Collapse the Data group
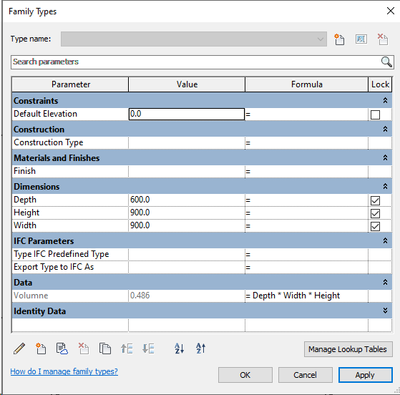 (x=385, y=283)
